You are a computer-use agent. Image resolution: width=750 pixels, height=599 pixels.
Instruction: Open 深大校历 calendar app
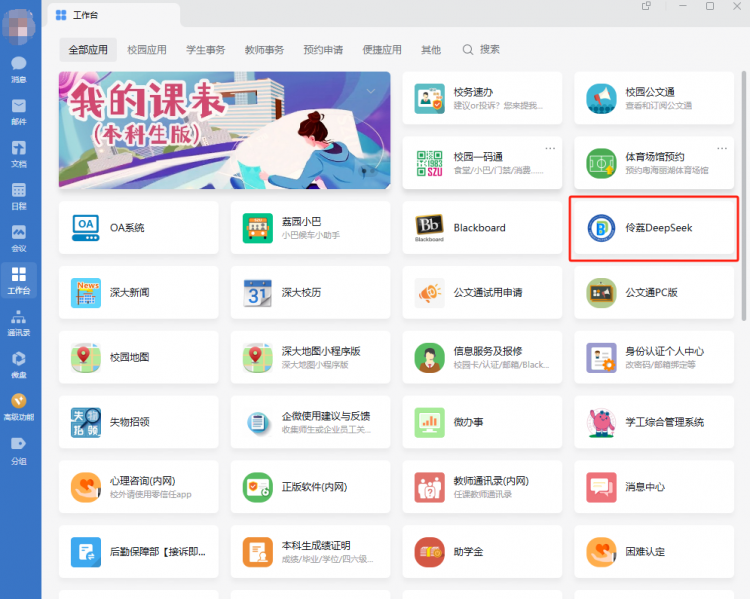click(x=310, y=292)
